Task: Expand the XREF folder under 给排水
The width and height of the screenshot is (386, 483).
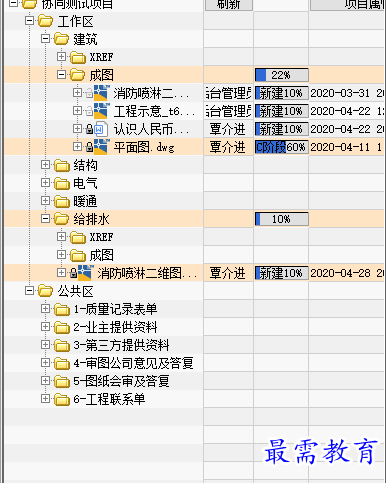Action: [x=61, y=237]
